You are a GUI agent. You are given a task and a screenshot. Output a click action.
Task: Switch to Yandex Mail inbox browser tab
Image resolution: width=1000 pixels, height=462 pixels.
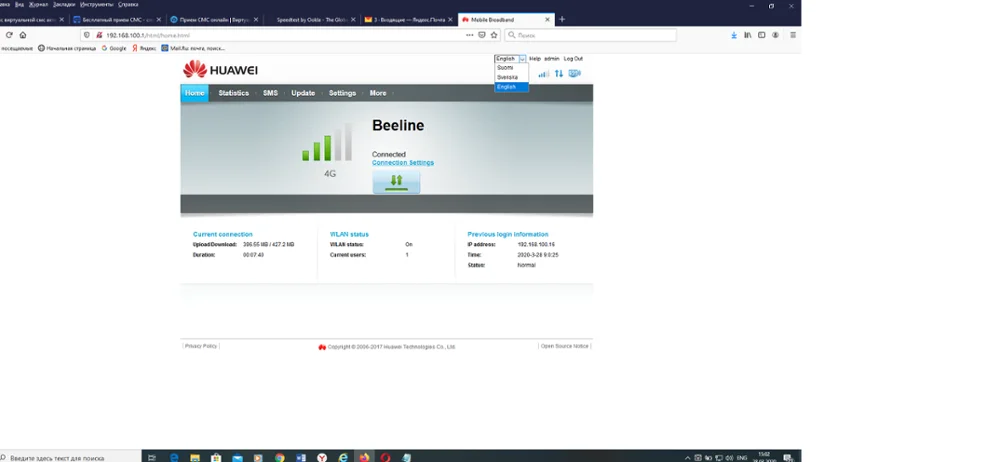pos(408,20)
